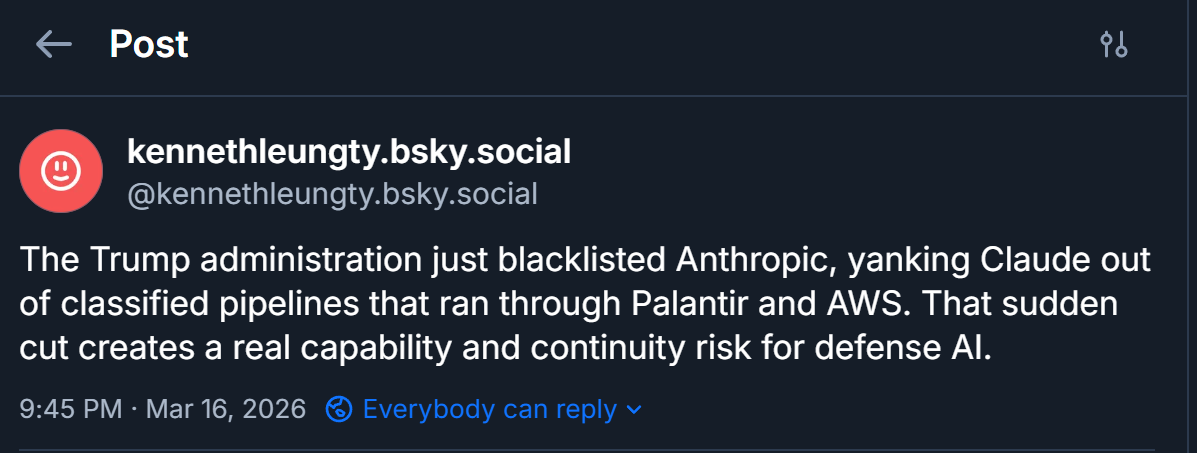Click the Everybody can reply label
1197x453 pixels.
[x=489, y=409]
